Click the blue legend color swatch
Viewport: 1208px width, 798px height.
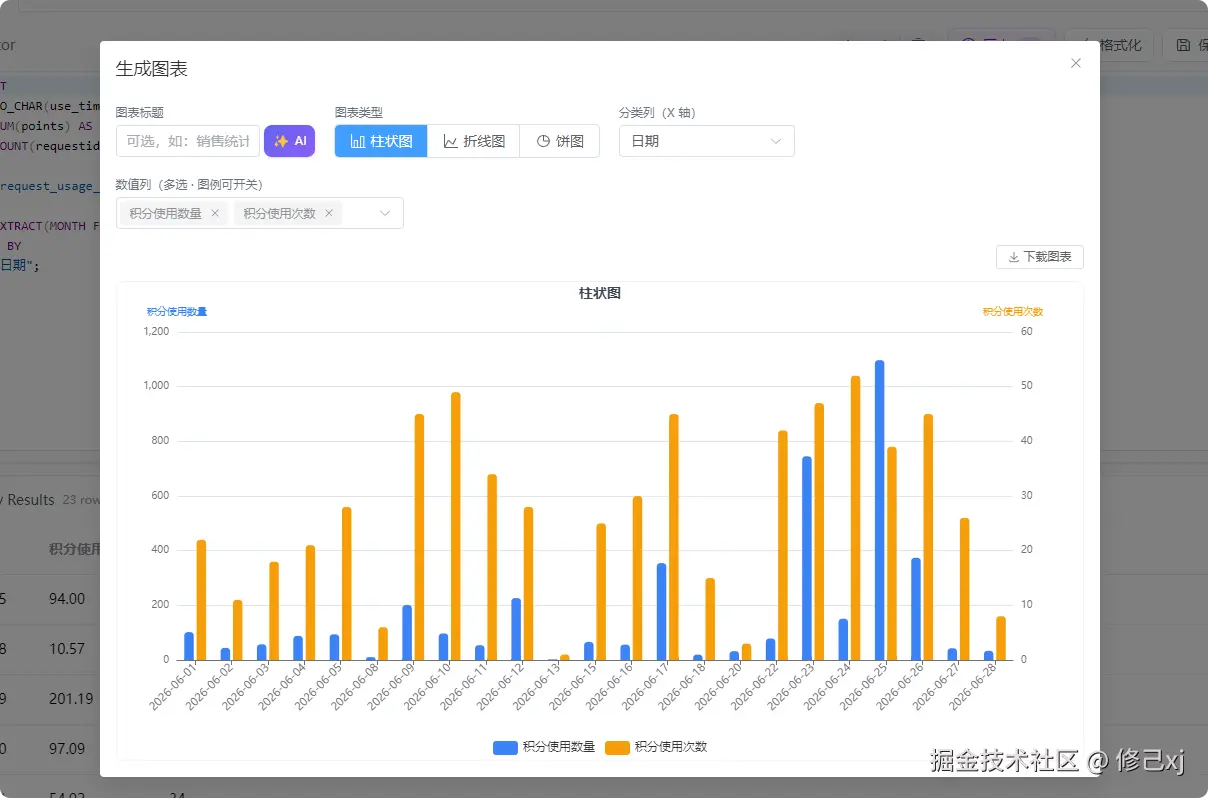505,747
